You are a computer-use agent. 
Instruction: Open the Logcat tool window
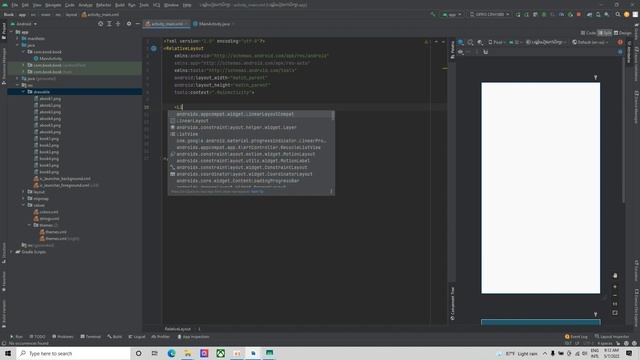pos(137,337)
